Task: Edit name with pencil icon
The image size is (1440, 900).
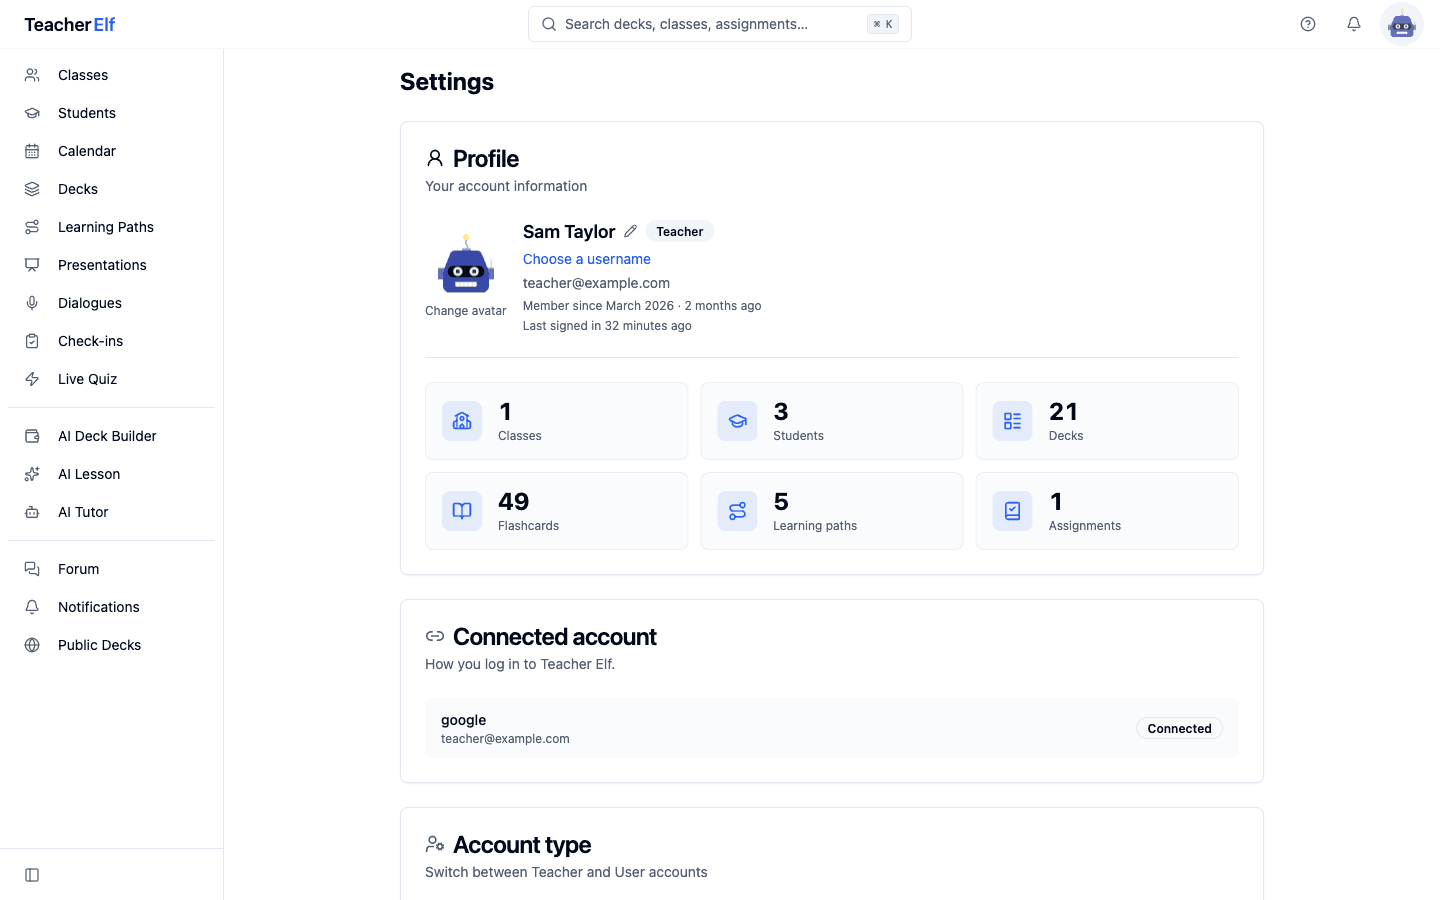Action: pyautogui.click(x=630, y=231)
